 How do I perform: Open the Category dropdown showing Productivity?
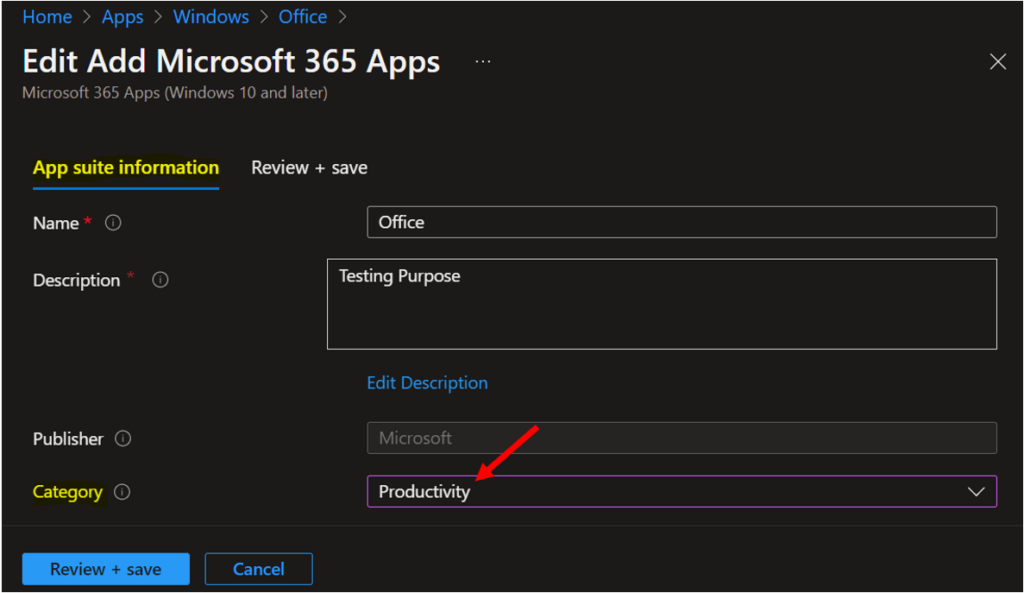coord(682,491)
